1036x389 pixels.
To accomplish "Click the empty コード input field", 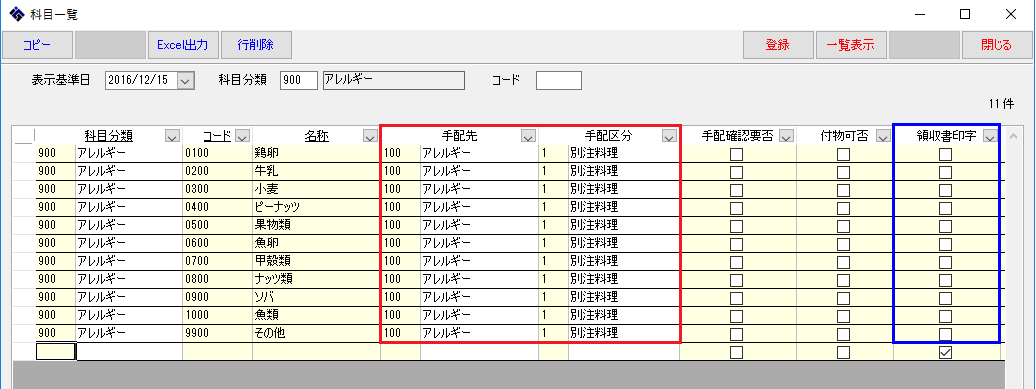I will (558, 81).
